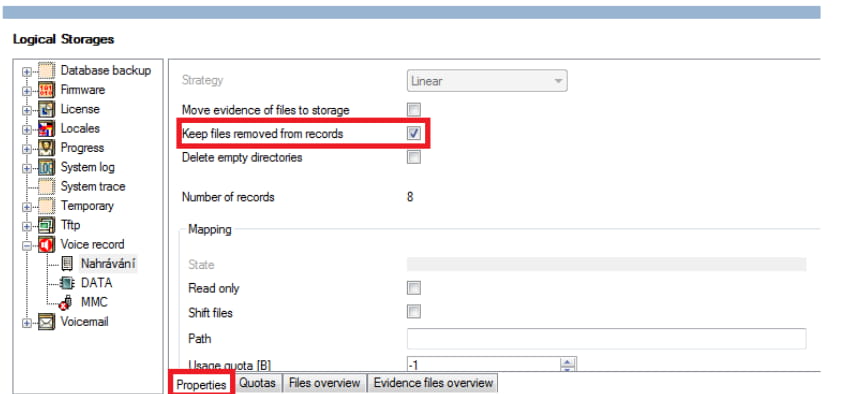
Task: Click the Locales flag icon
Action: point(47,129)
